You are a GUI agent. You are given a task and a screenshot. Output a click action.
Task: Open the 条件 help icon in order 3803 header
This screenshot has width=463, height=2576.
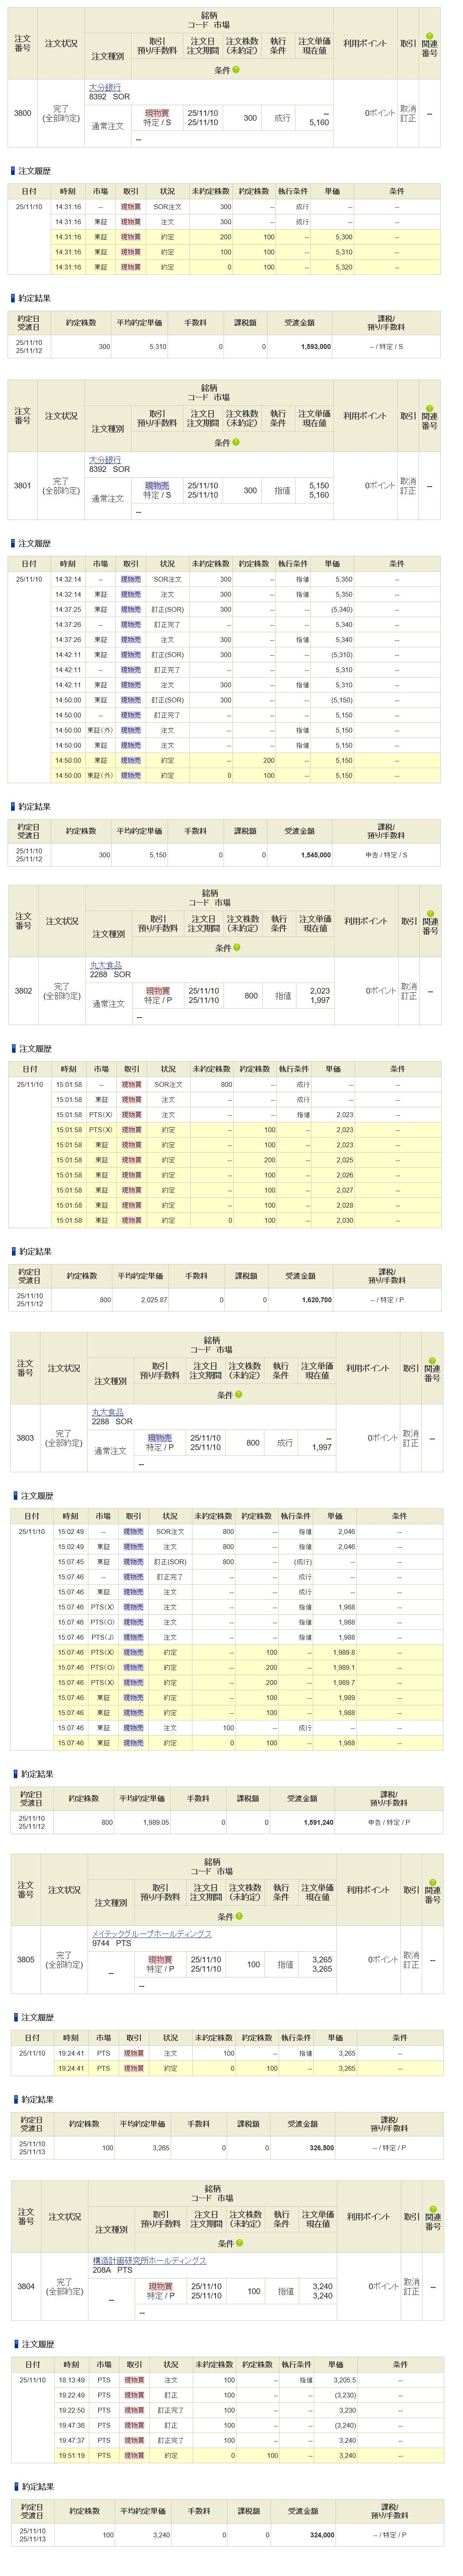click(239, 1394)
